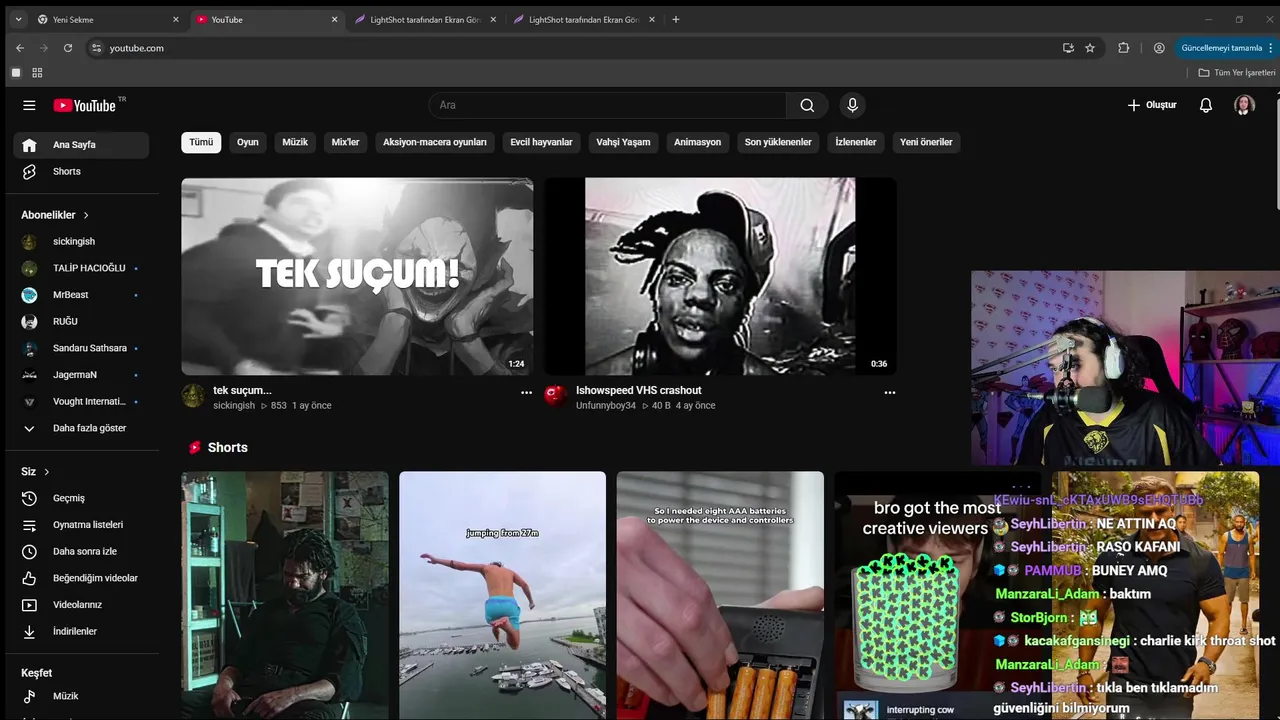Play the TEK SUÇUM video thumbnail

pyautogui.click(x=357, y=276)
